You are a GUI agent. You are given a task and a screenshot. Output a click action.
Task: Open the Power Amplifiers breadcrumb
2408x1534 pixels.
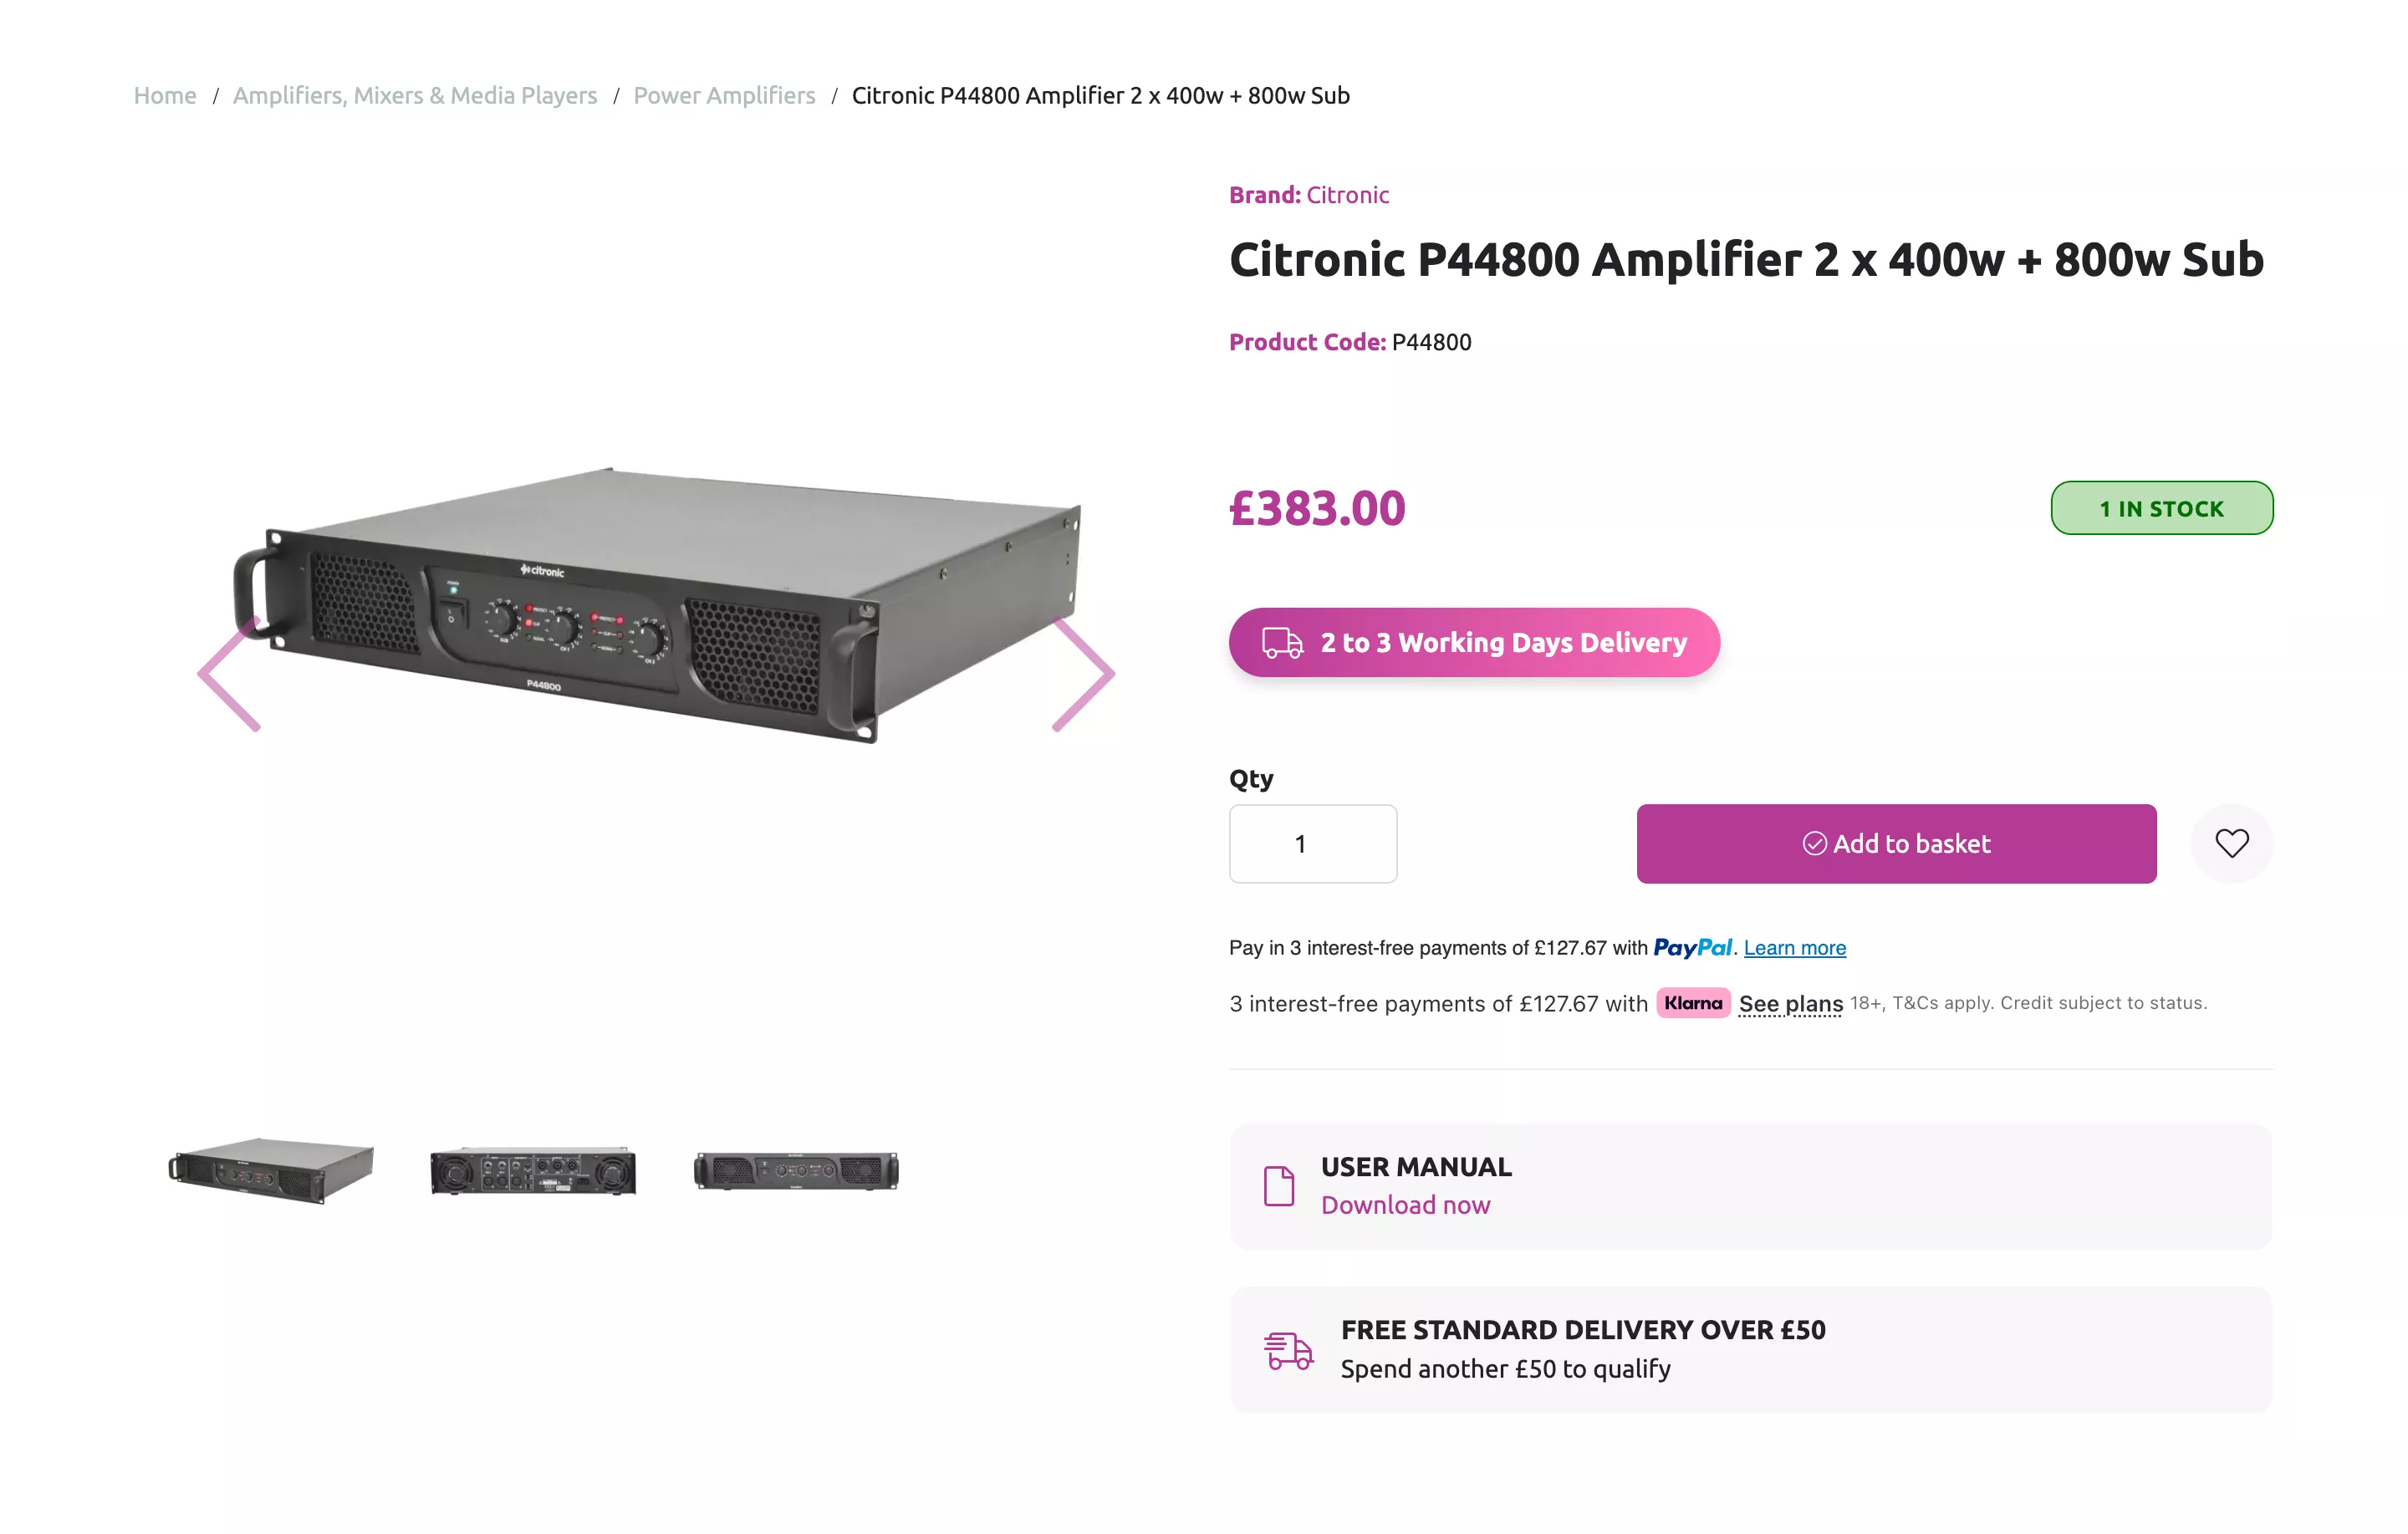[x=724, y=95]
